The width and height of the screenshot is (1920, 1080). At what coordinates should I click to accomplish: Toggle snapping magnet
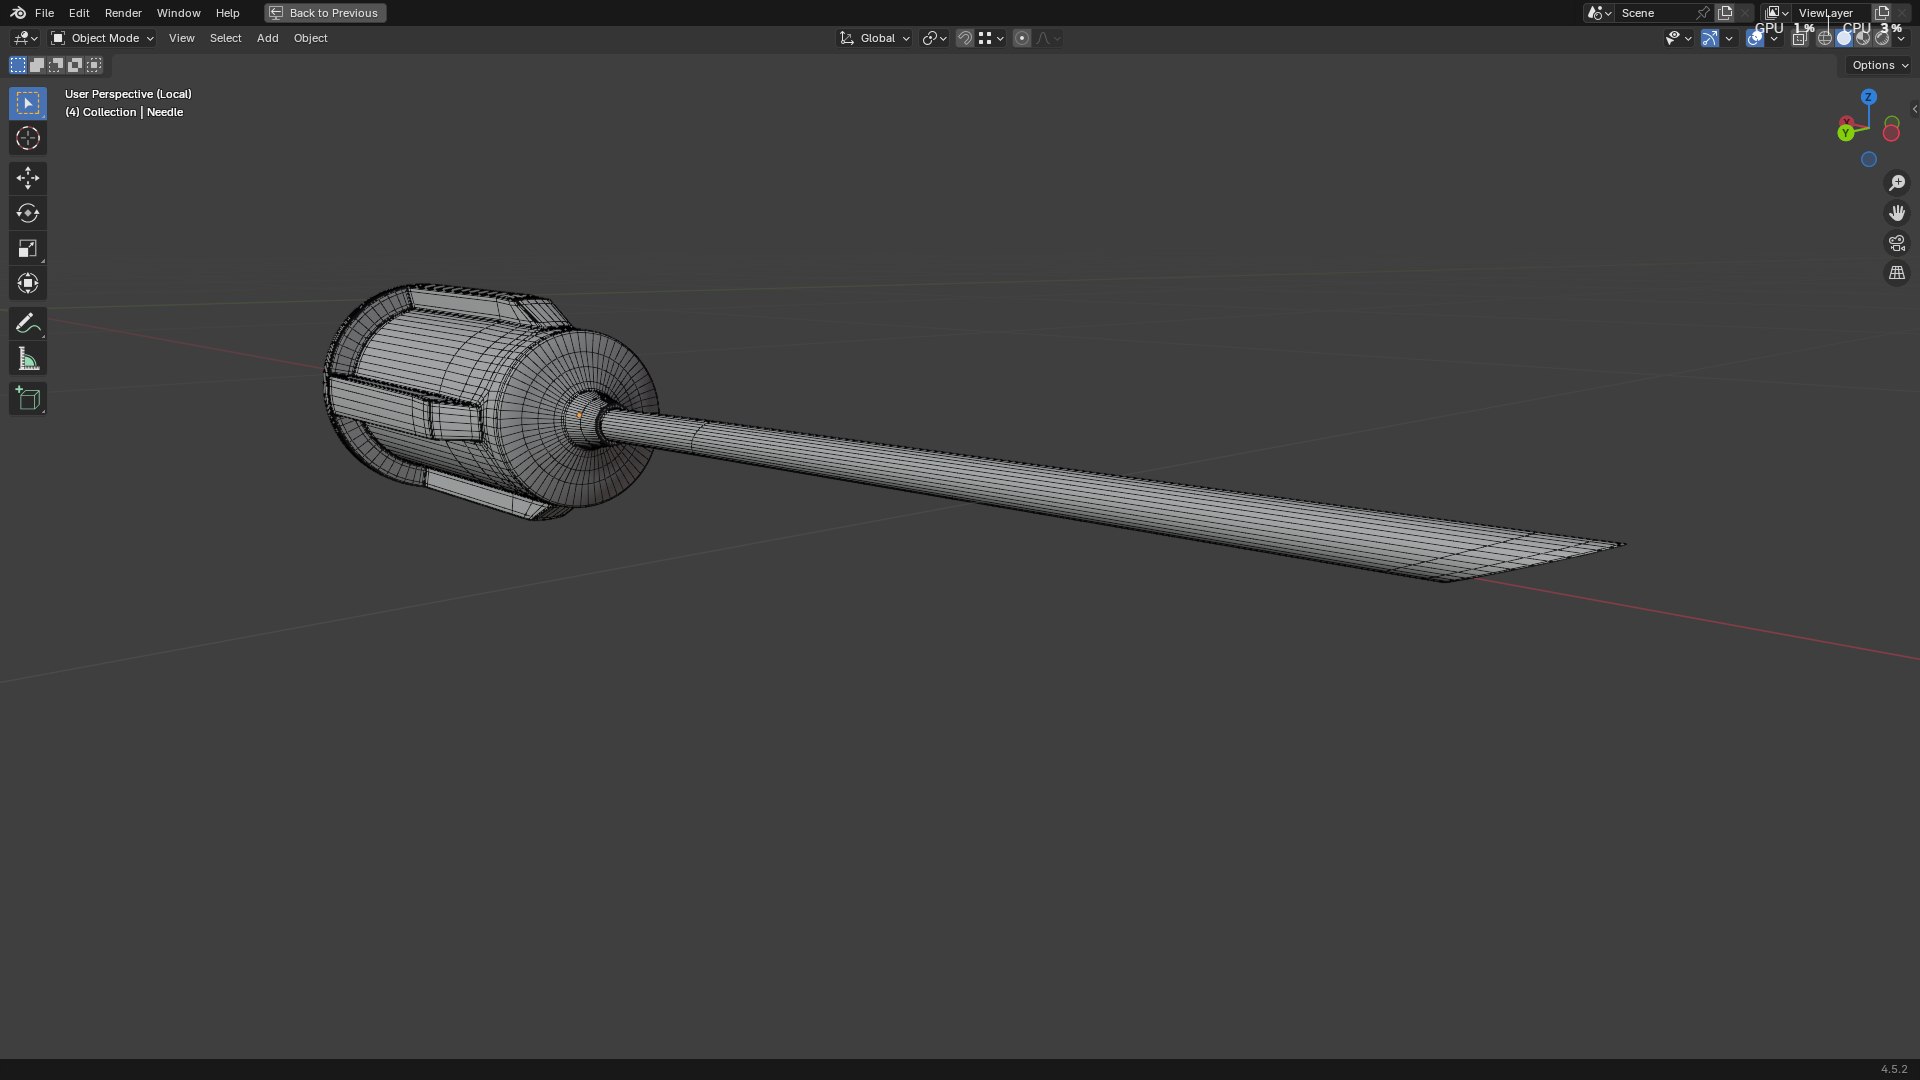965,38
